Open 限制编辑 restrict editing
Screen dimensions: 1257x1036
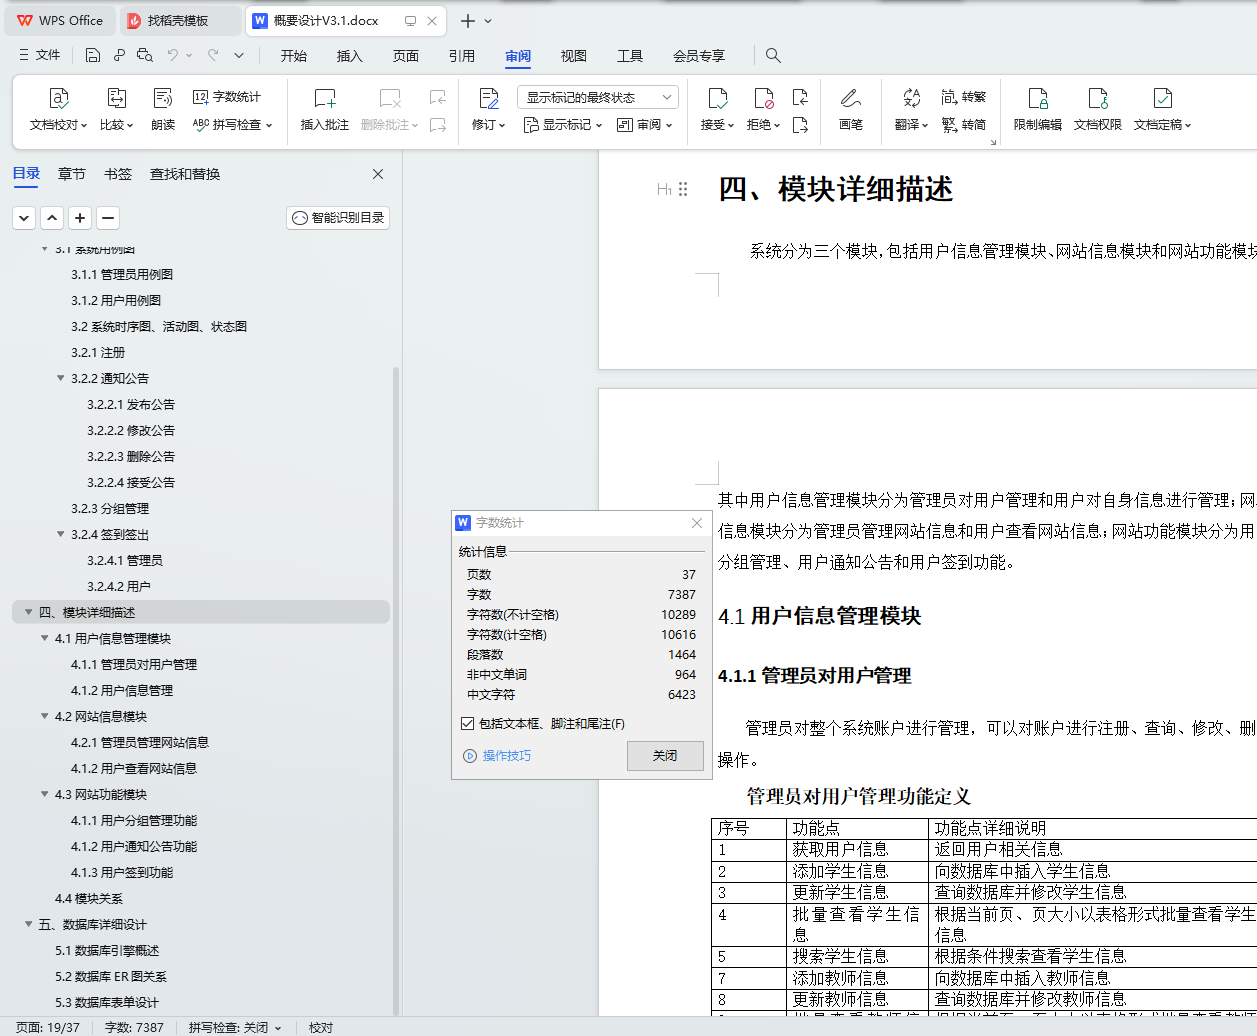(x=1038, y=109)
